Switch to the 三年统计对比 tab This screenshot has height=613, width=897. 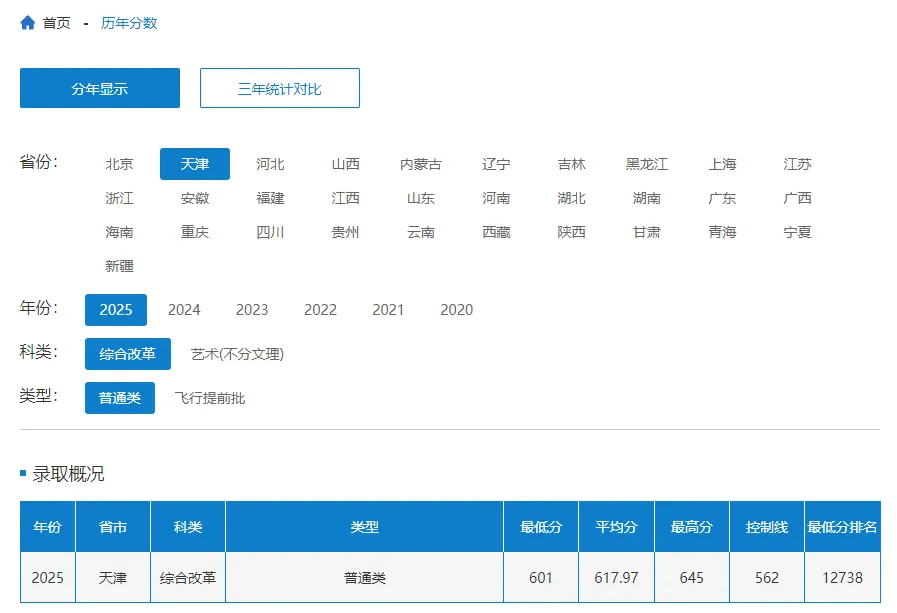click(280, 88)
